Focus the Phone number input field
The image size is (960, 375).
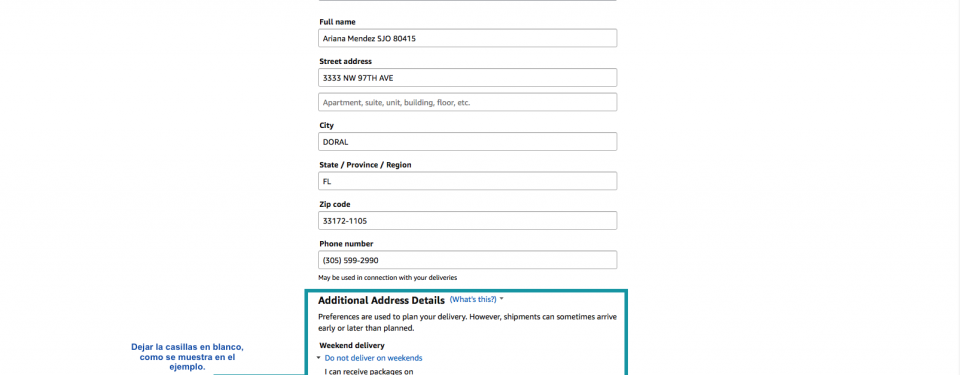[467, 260]
